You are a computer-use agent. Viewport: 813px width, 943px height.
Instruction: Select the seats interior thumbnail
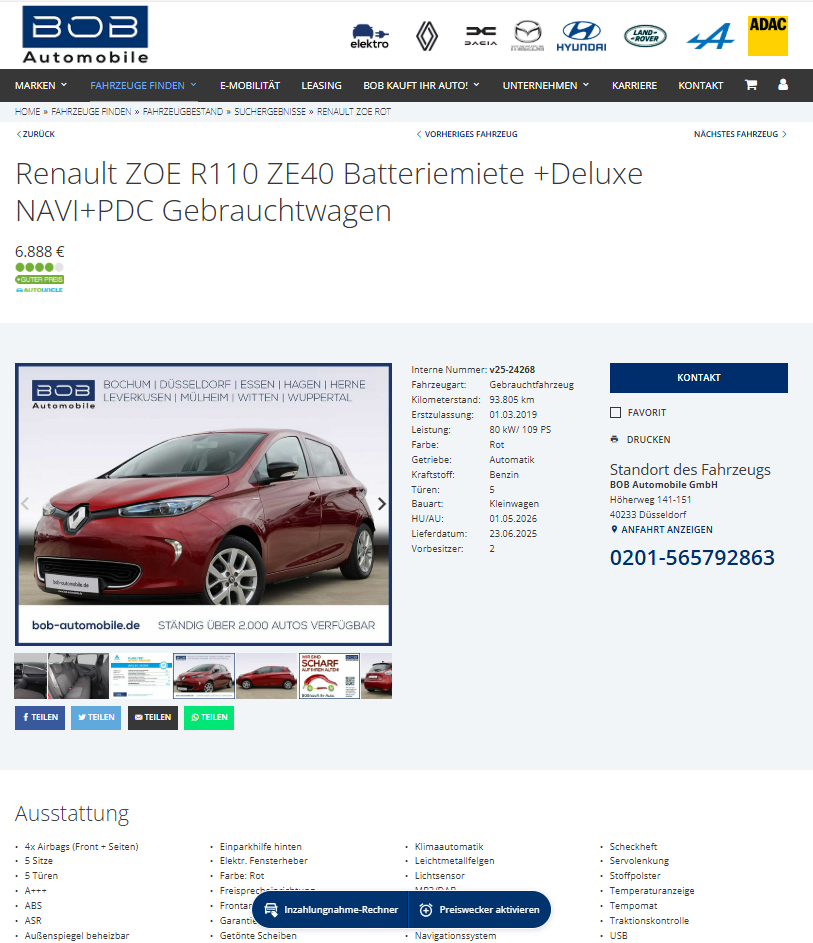[x=78, y=676]
